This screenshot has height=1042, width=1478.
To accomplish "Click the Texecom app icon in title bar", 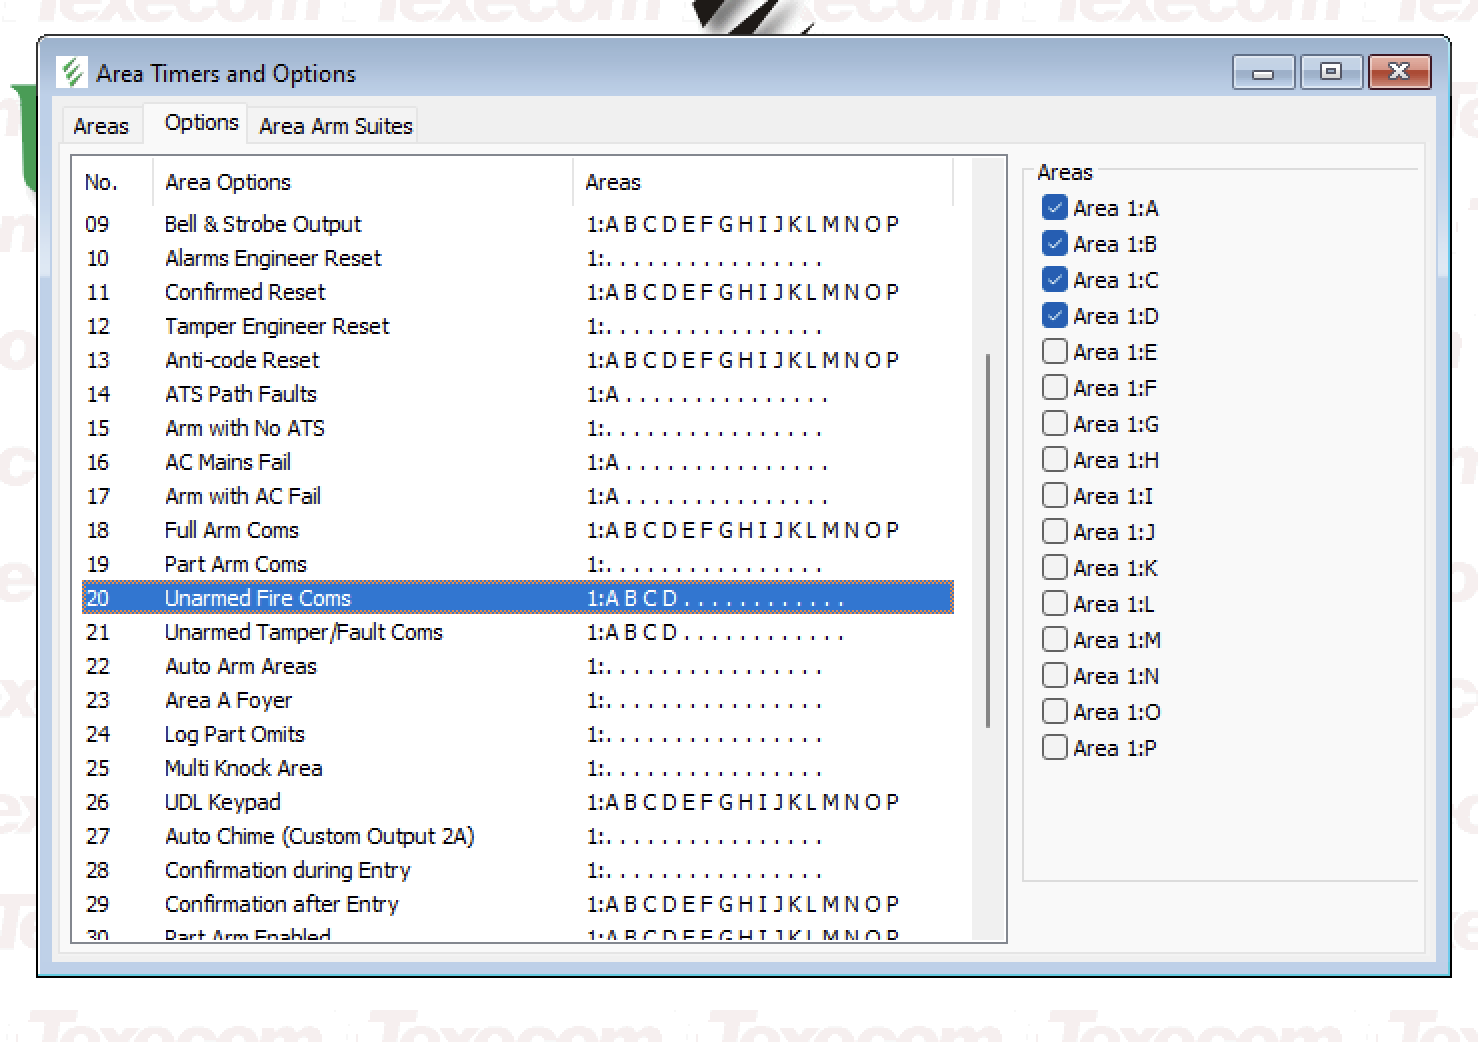I will click(72, 73).
